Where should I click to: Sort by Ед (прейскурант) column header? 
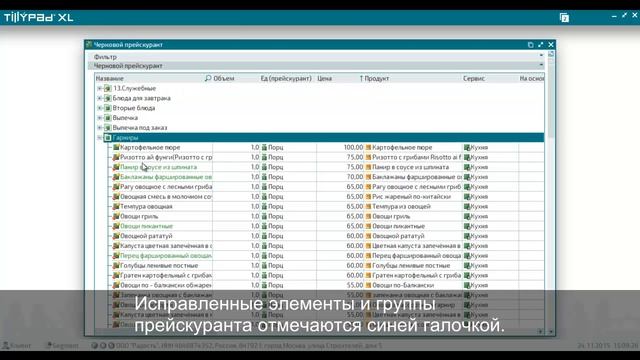(x=286, y=78)
